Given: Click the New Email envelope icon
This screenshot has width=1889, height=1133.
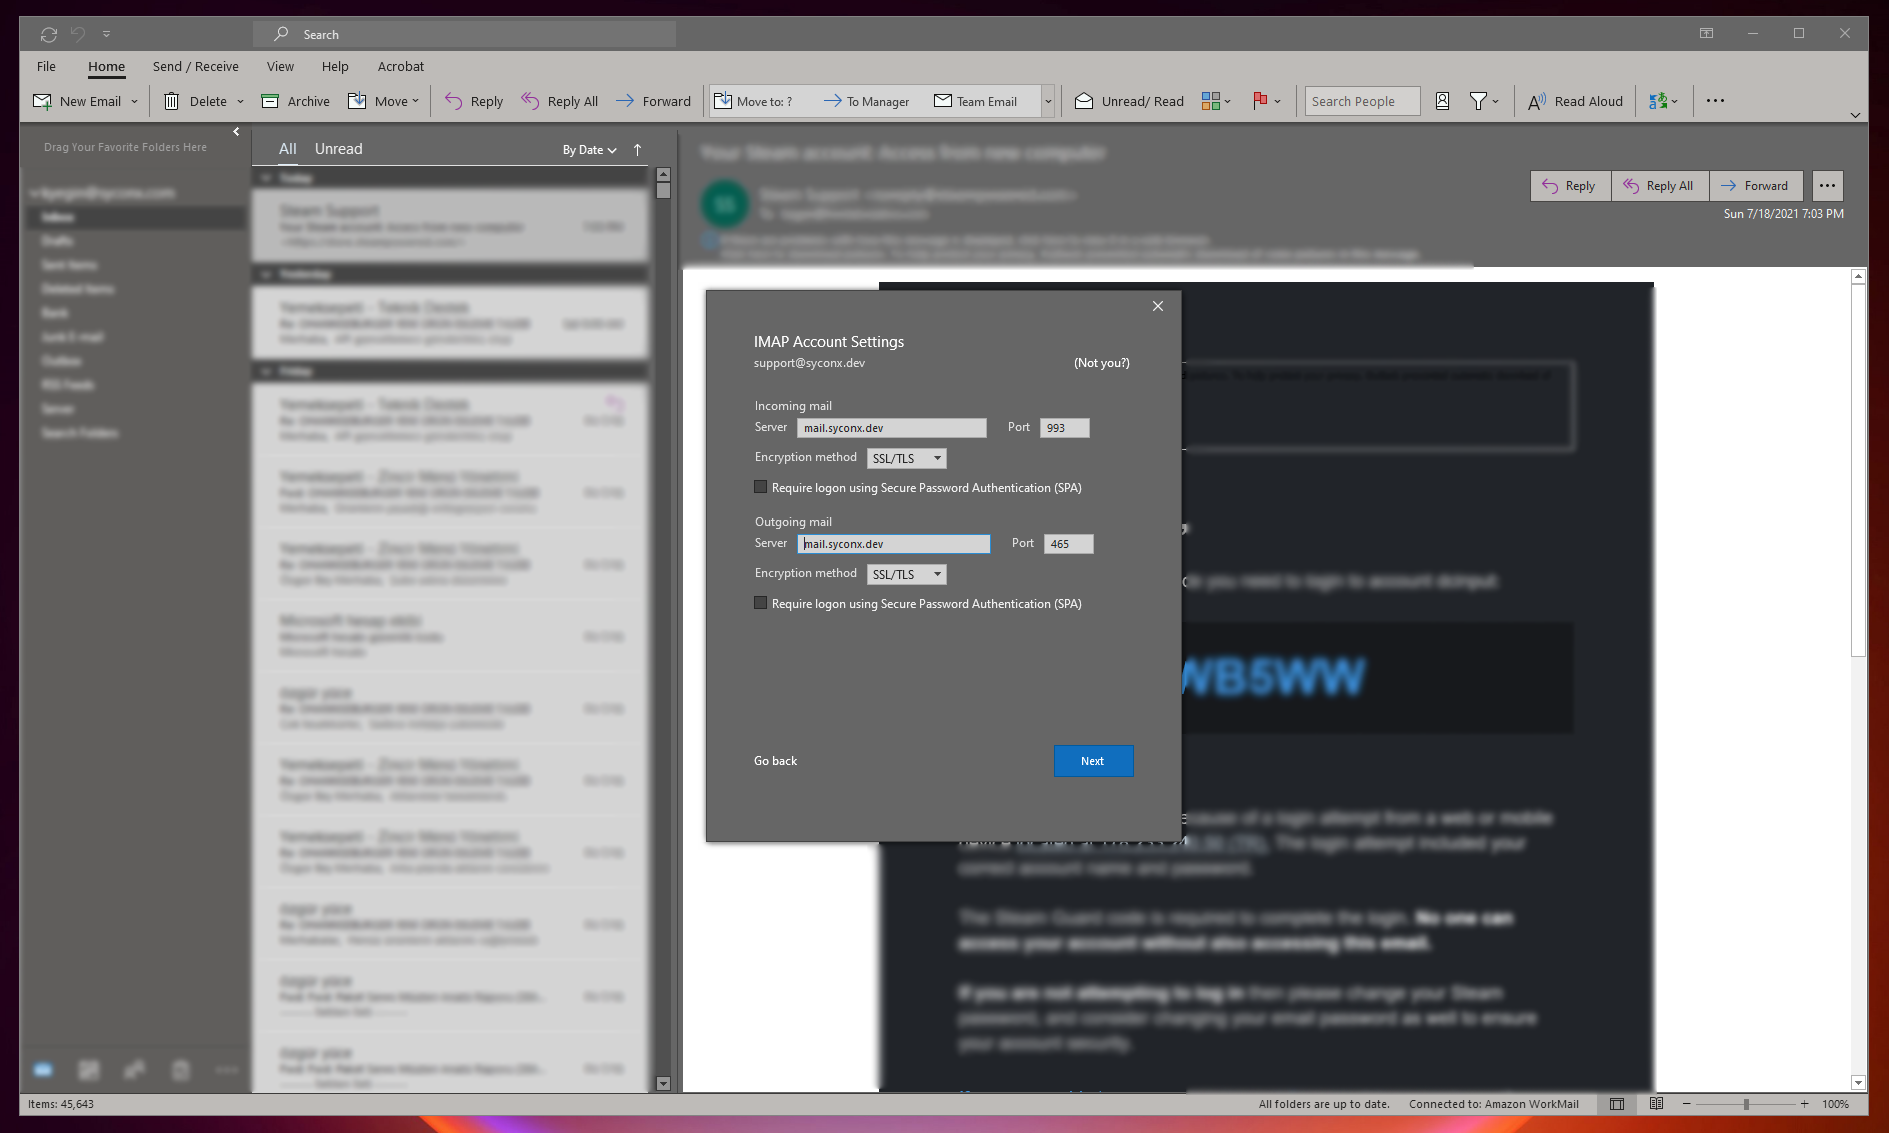Looking at the screenshot, I should pos(42,101).
